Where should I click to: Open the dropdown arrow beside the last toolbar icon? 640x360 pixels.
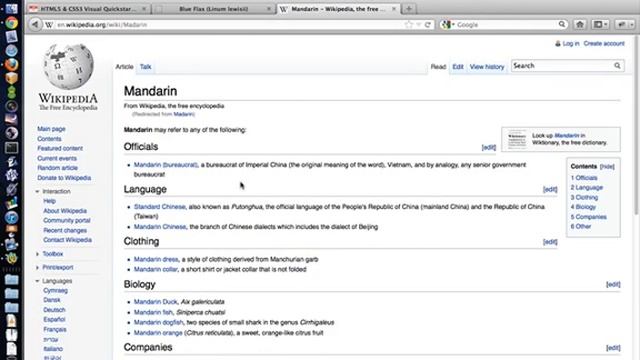[x=631, y=24]
